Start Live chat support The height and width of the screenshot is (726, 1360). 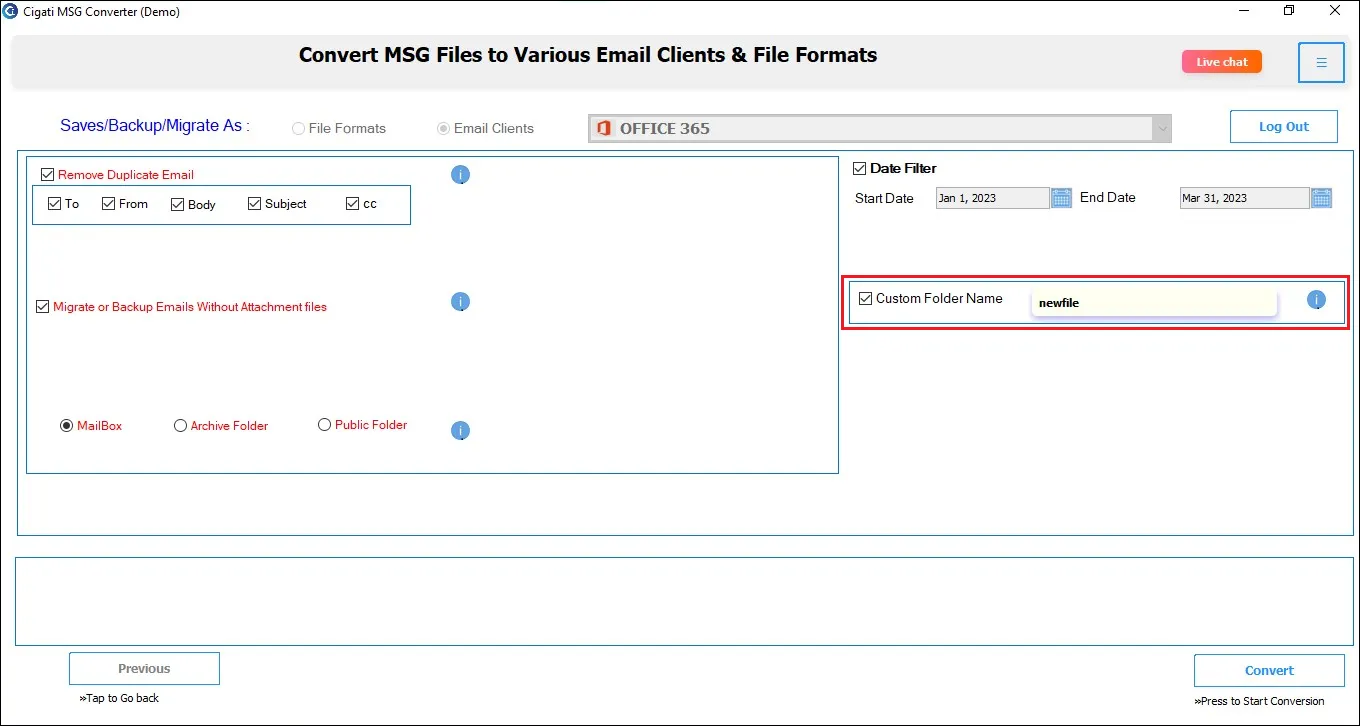1222,62
